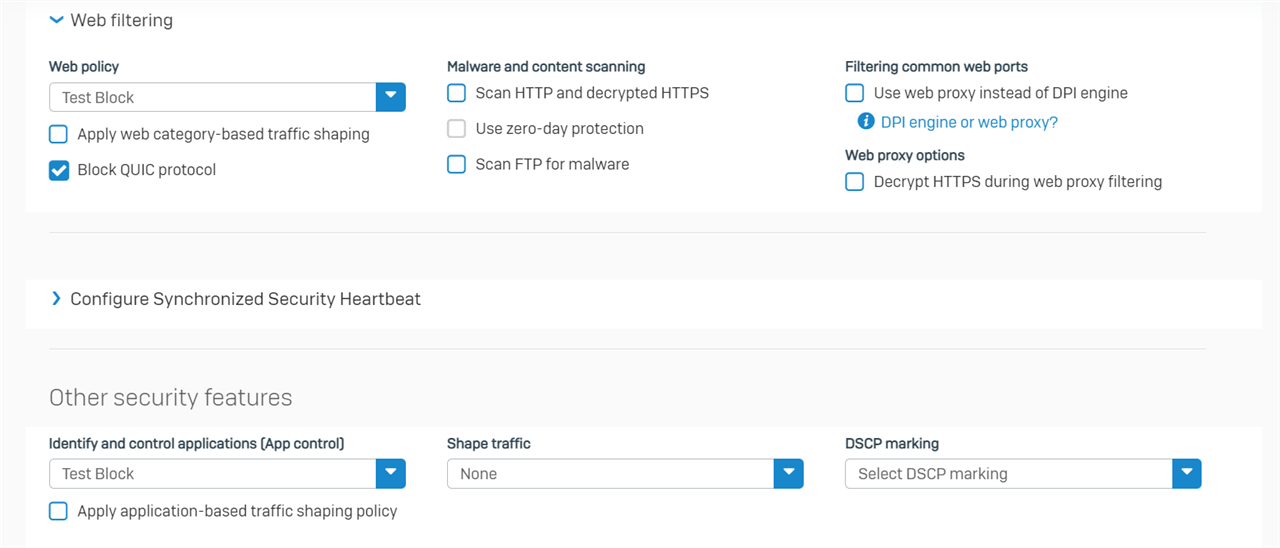Open the DPI engine or web proxy link
This screenshot has height=548, width=1280.
point(969,122)
